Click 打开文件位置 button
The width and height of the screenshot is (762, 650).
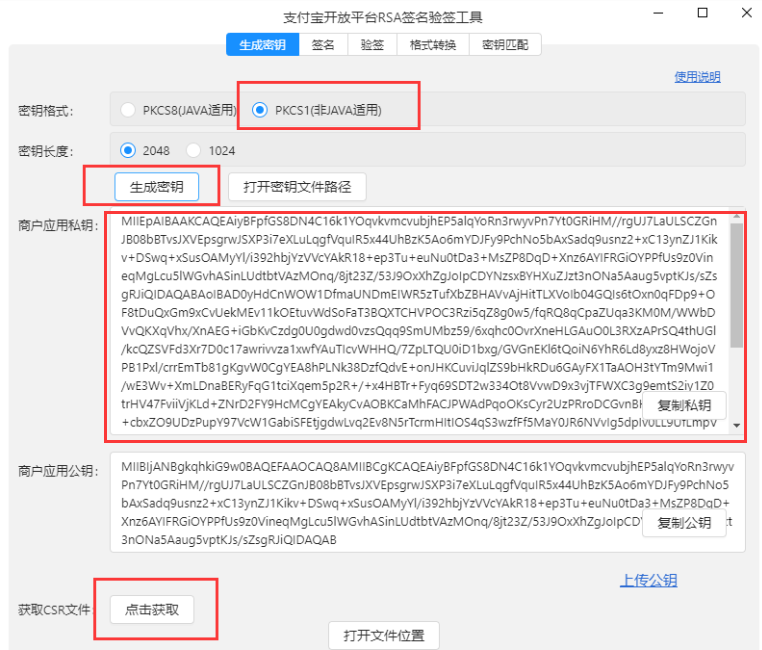pos(384,635)
